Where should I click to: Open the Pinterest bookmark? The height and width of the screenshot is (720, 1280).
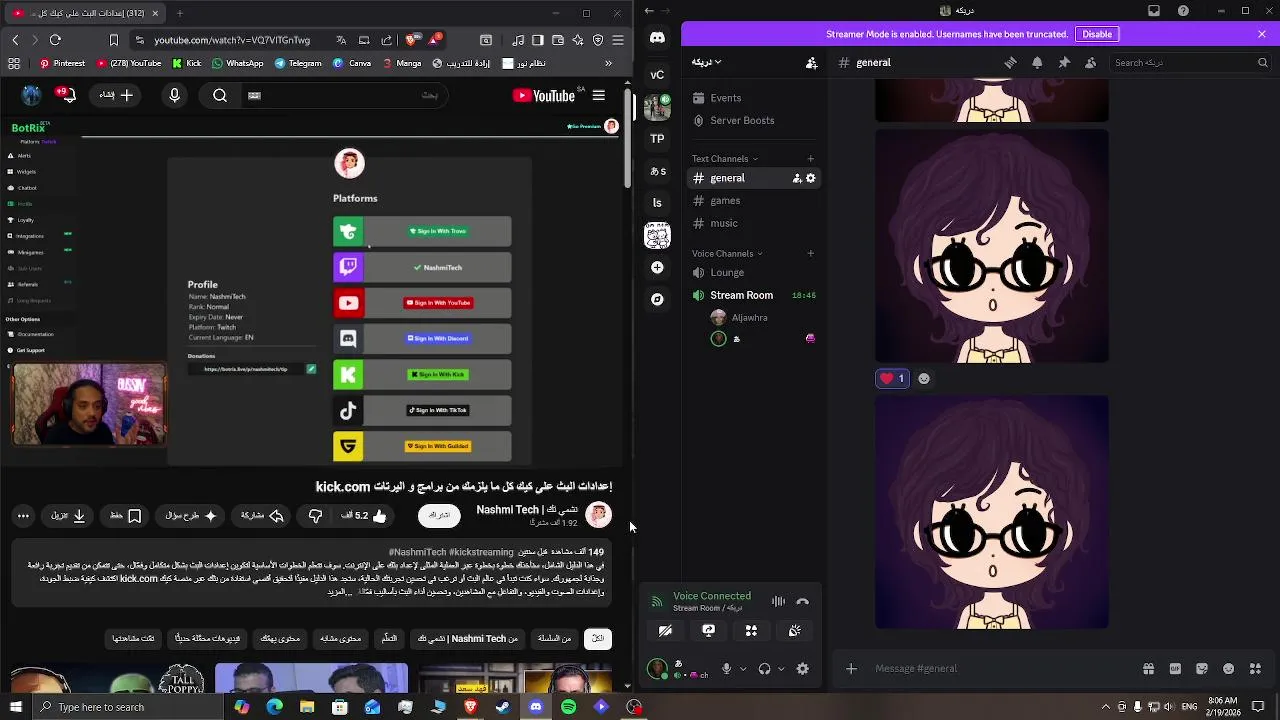pyautogui.click(x=62, y=63)
